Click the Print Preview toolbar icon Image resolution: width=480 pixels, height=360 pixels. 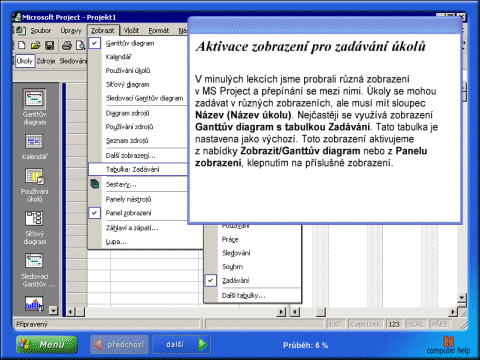tap(81, 45)
